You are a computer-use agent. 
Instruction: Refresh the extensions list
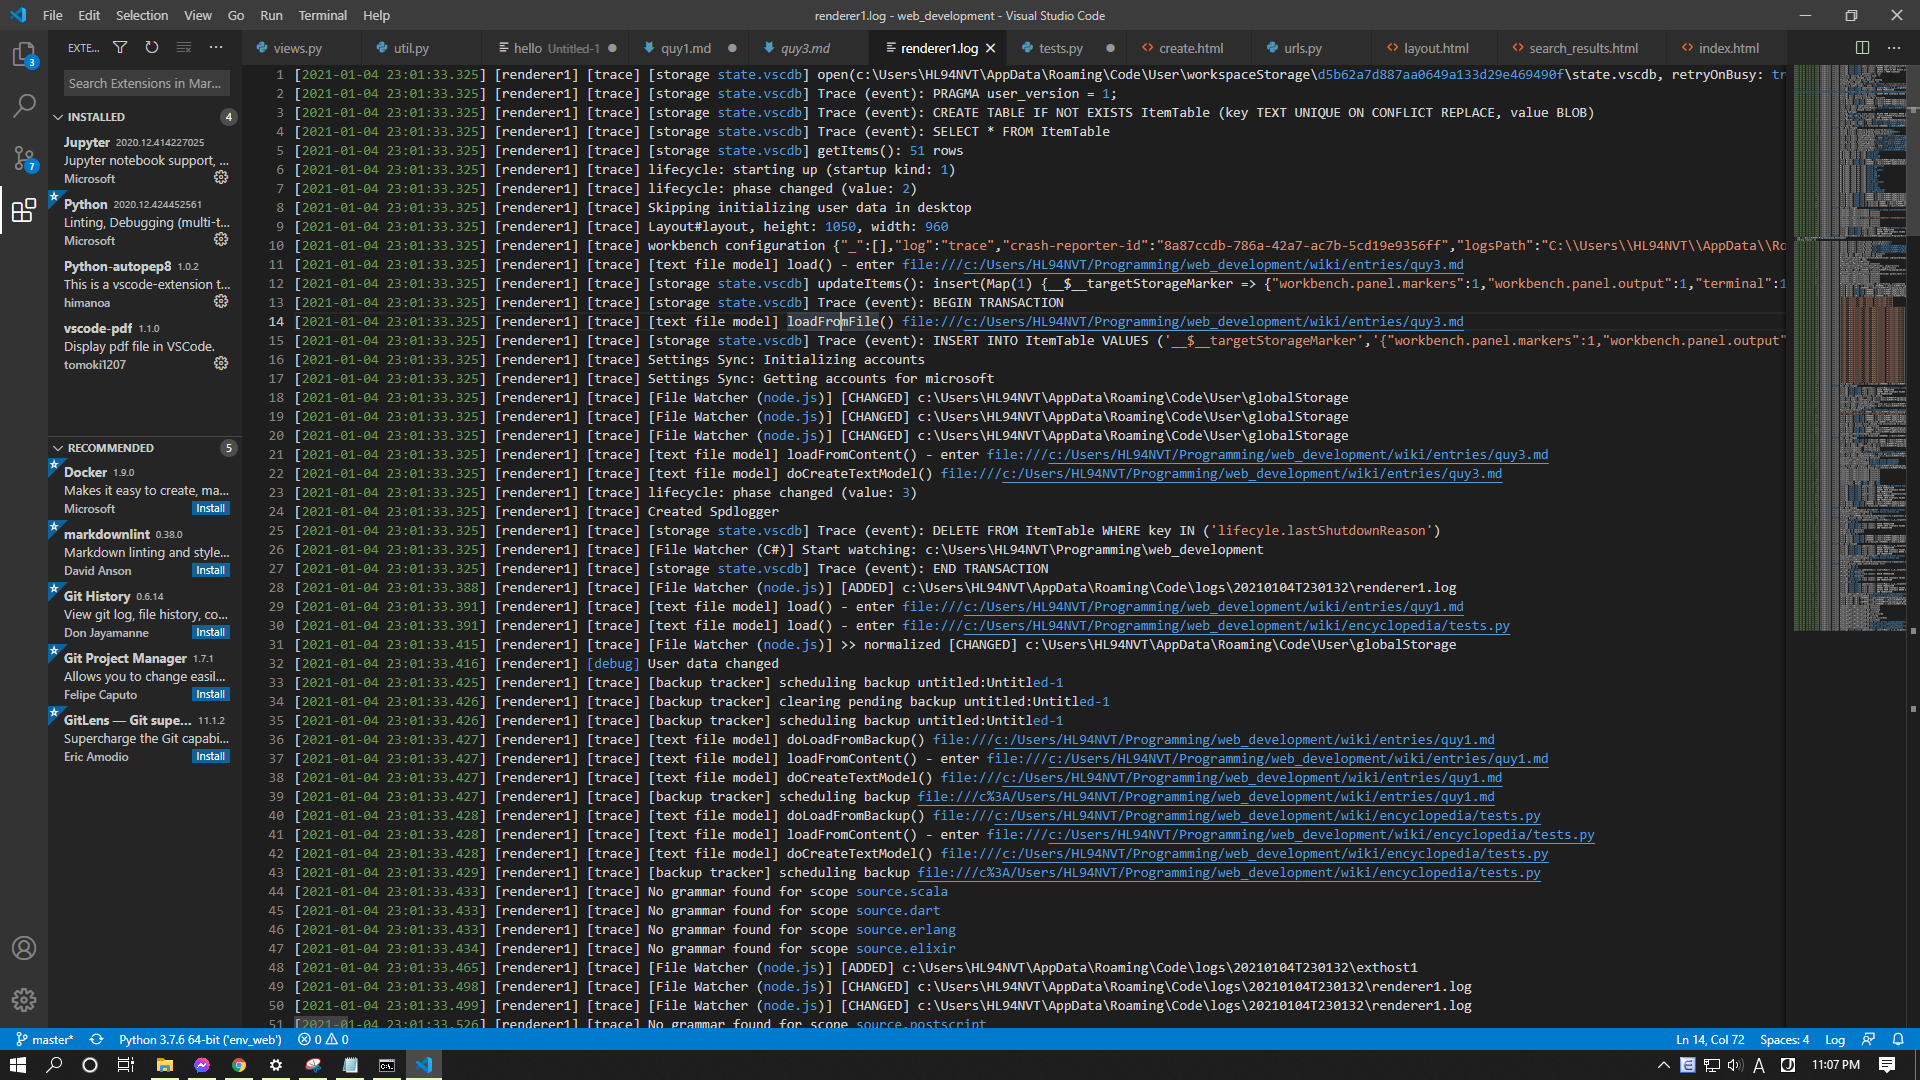click(152, 47)
